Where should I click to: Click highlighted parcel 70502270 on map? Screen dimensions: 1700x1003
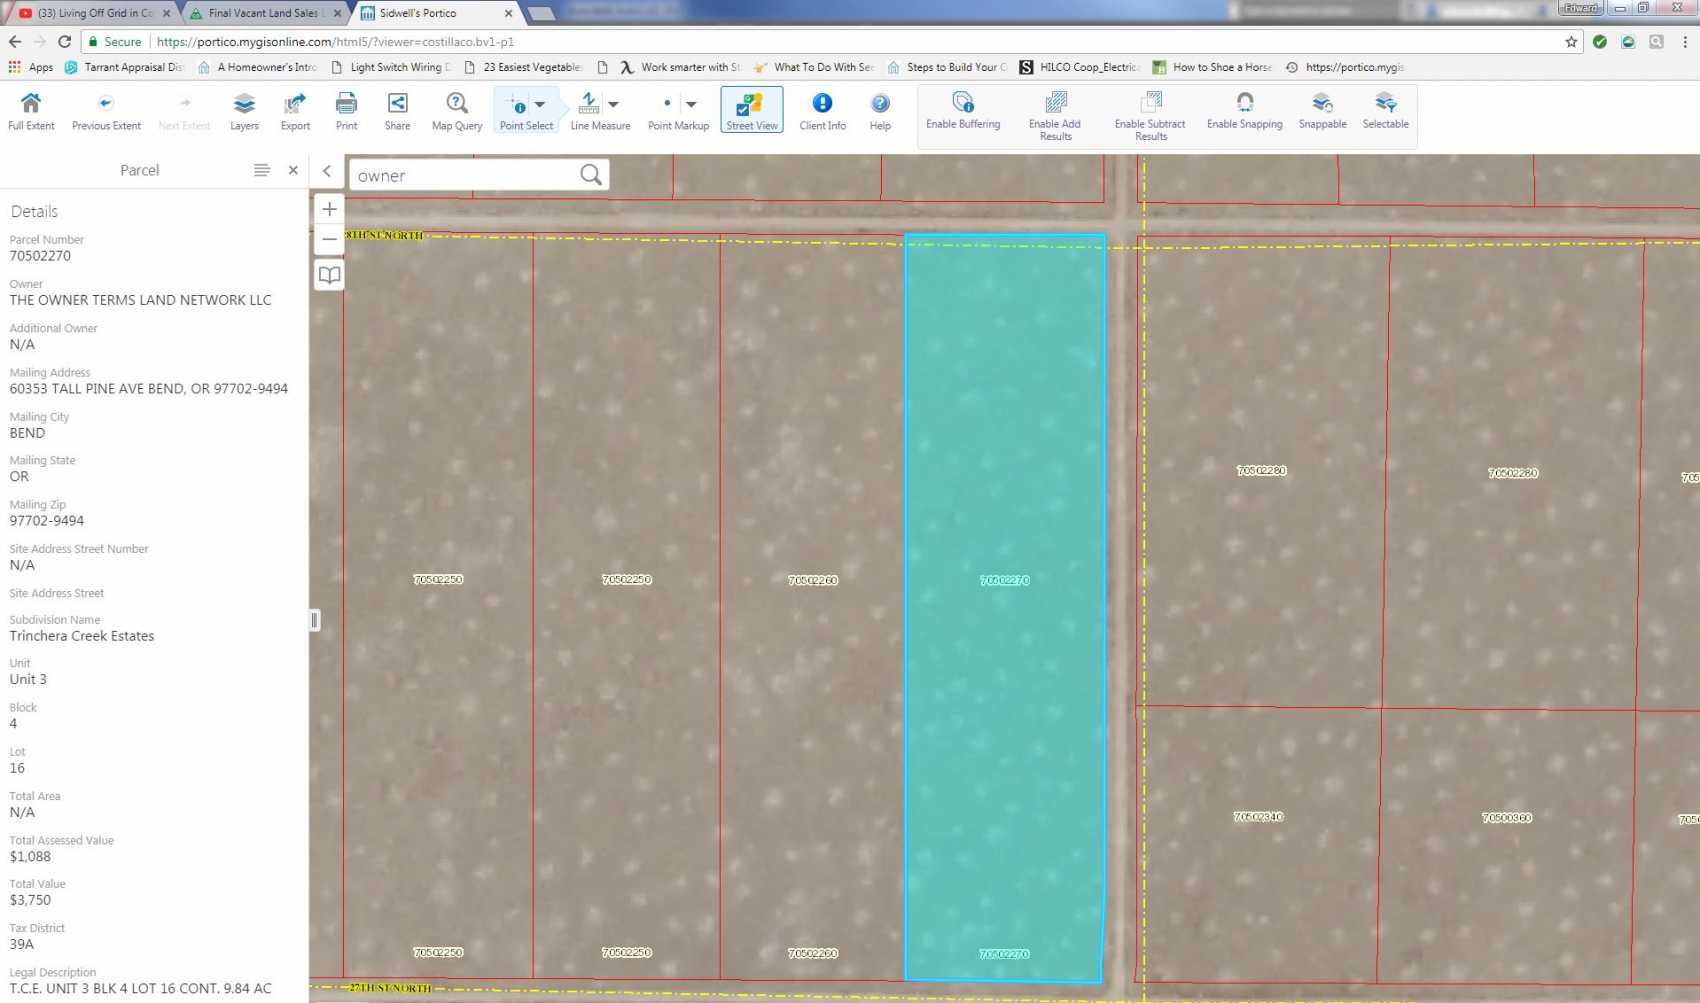pyautogui.click(x=1004, y=607)
